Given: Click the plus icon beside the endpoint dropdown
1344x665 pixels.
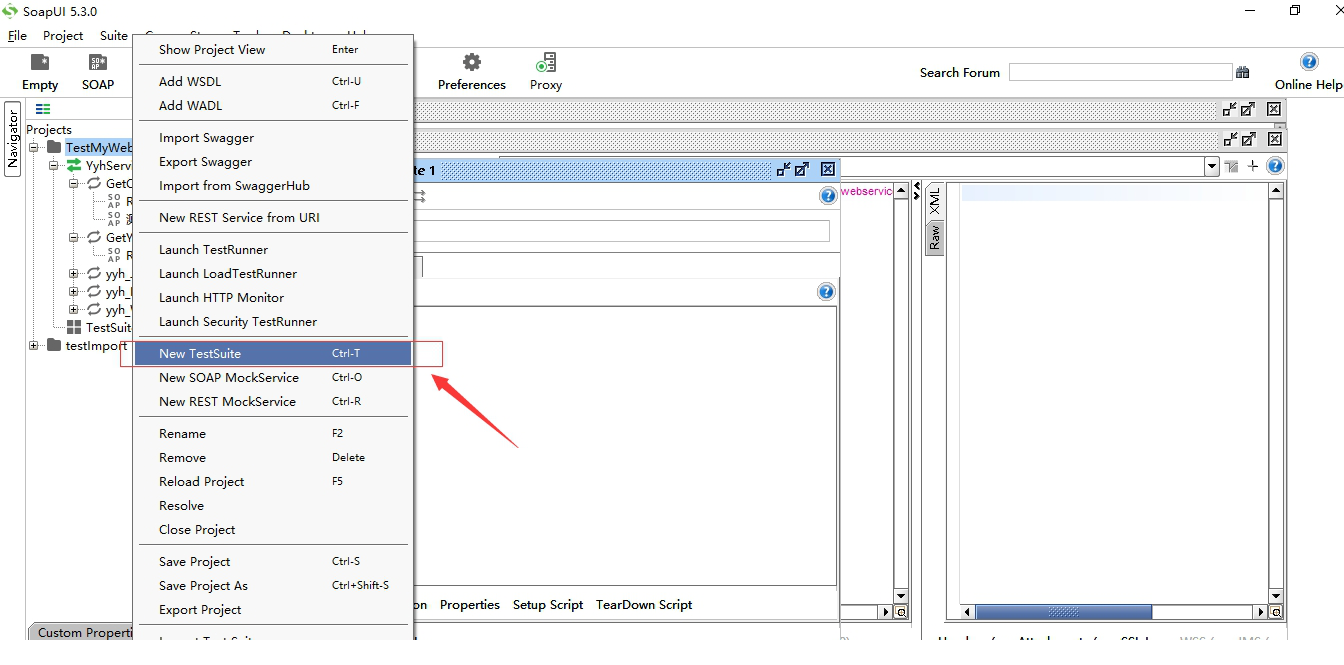Looking at the screenshot, I should point(1253,166).
